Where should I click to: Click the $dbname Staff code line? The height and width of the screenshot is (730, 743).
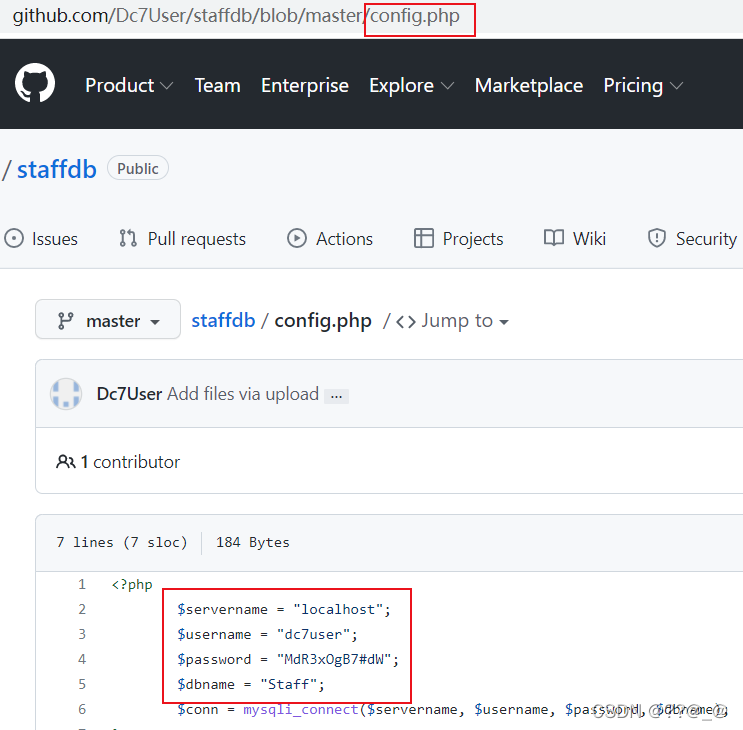click(251, 685)
